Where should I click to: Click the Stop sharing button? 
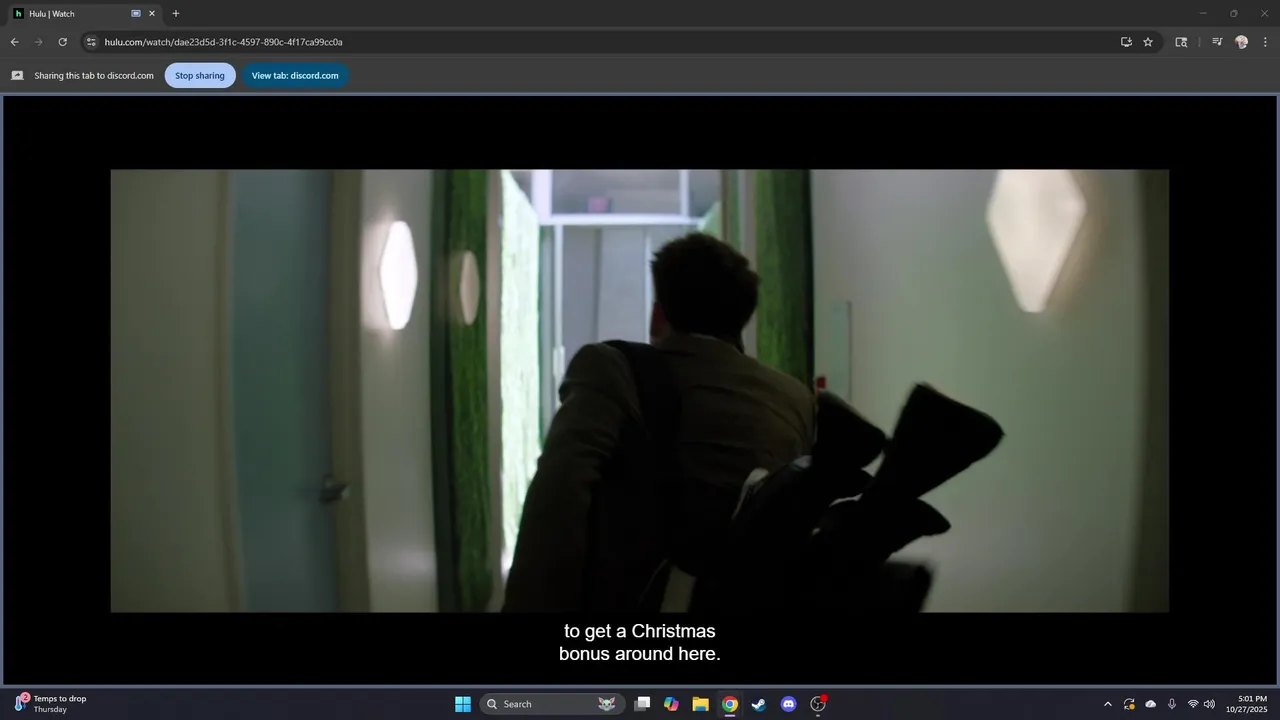(200, 75)
